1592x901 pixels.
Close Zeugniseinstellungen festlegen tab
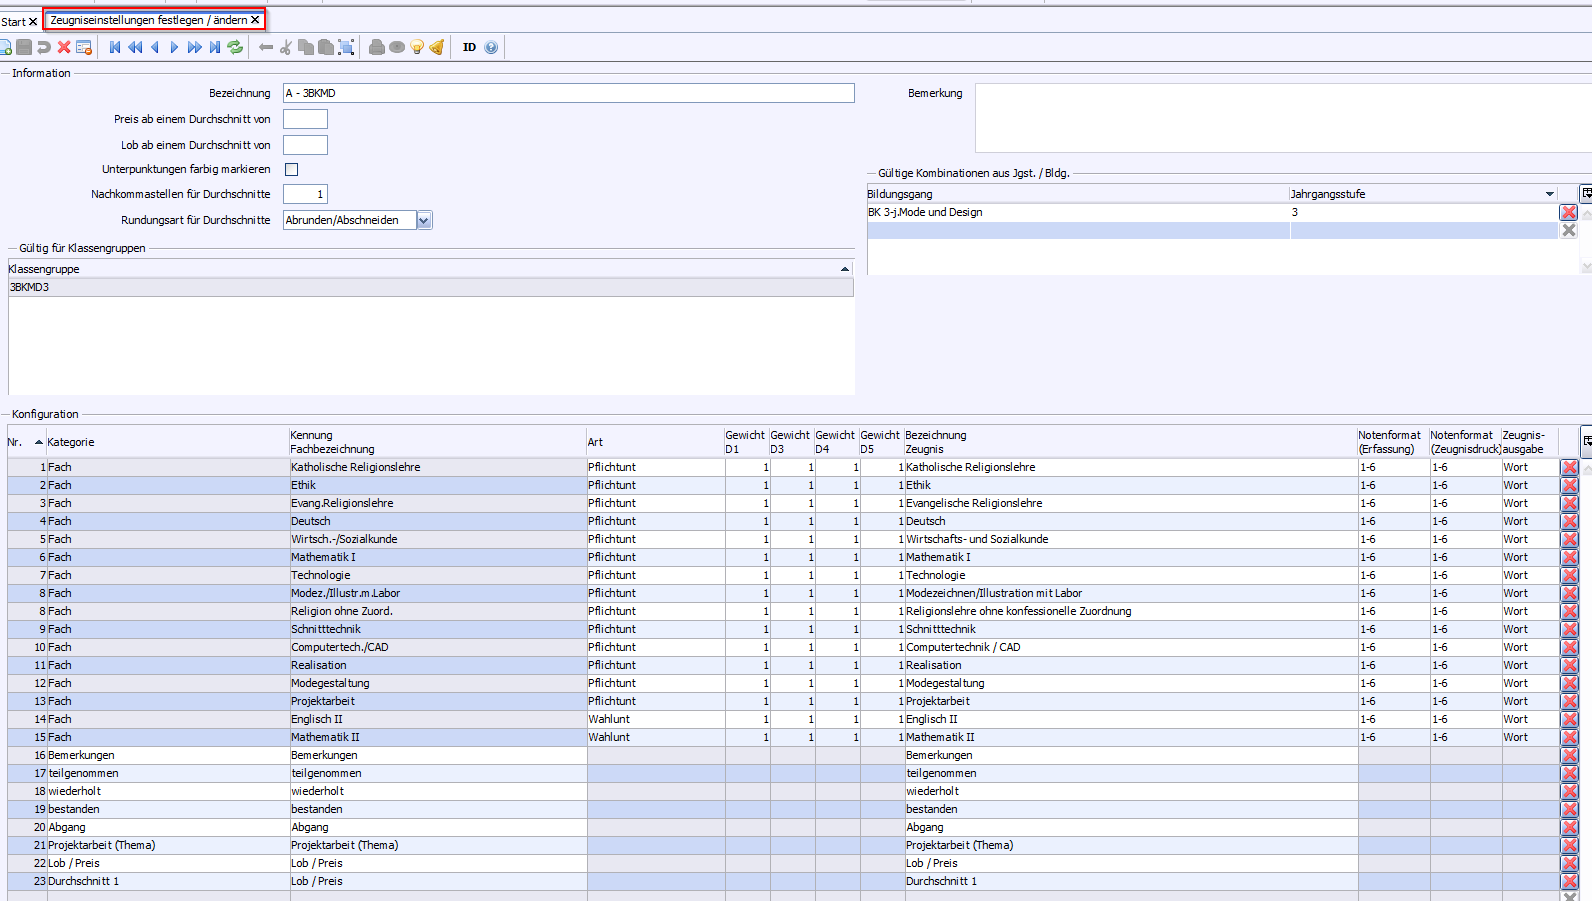[x=255, y=20]
